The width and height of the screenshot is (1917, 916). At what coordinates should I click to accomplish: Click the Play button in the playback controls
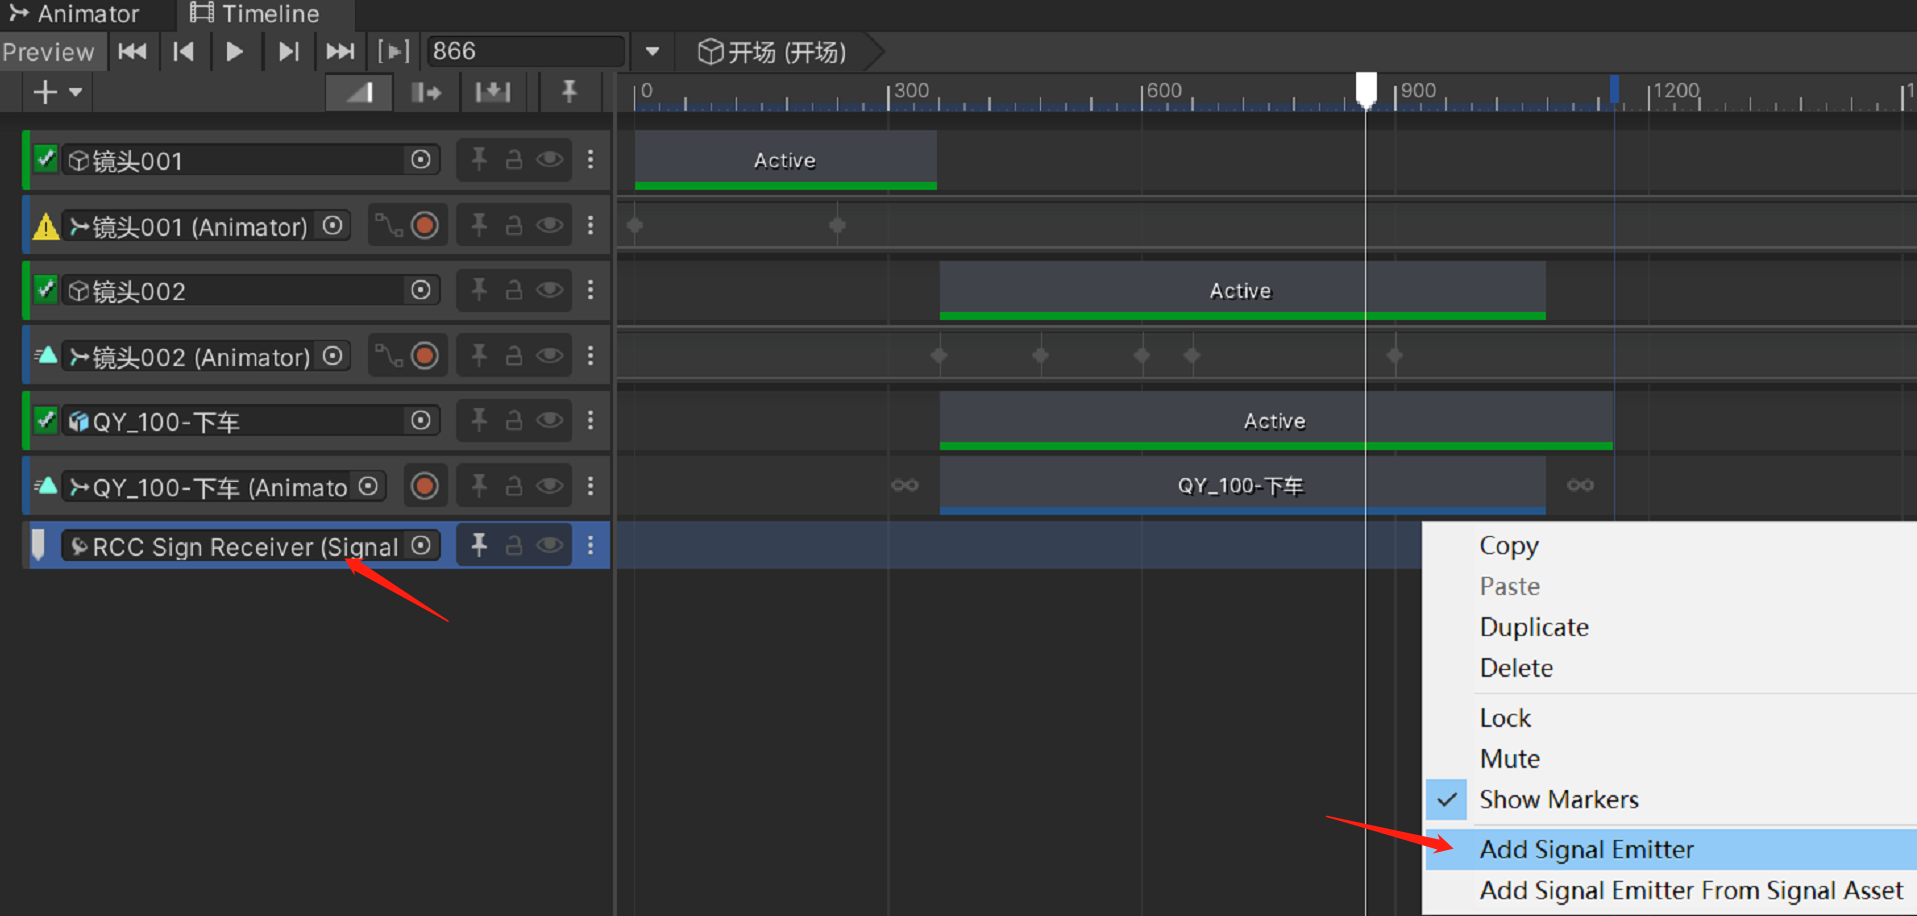(x=236, y=51)
